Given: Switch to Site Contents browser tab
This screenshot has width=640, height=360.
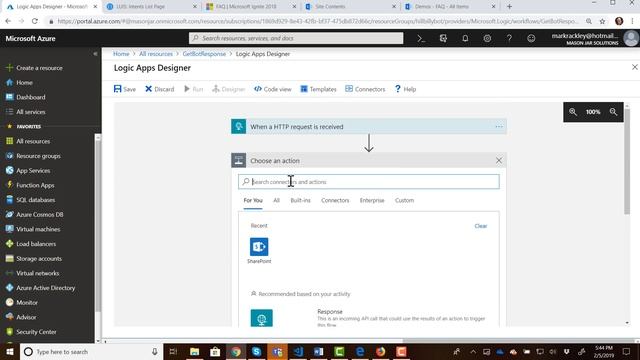Looking at the screenshot, I should 350,7.
